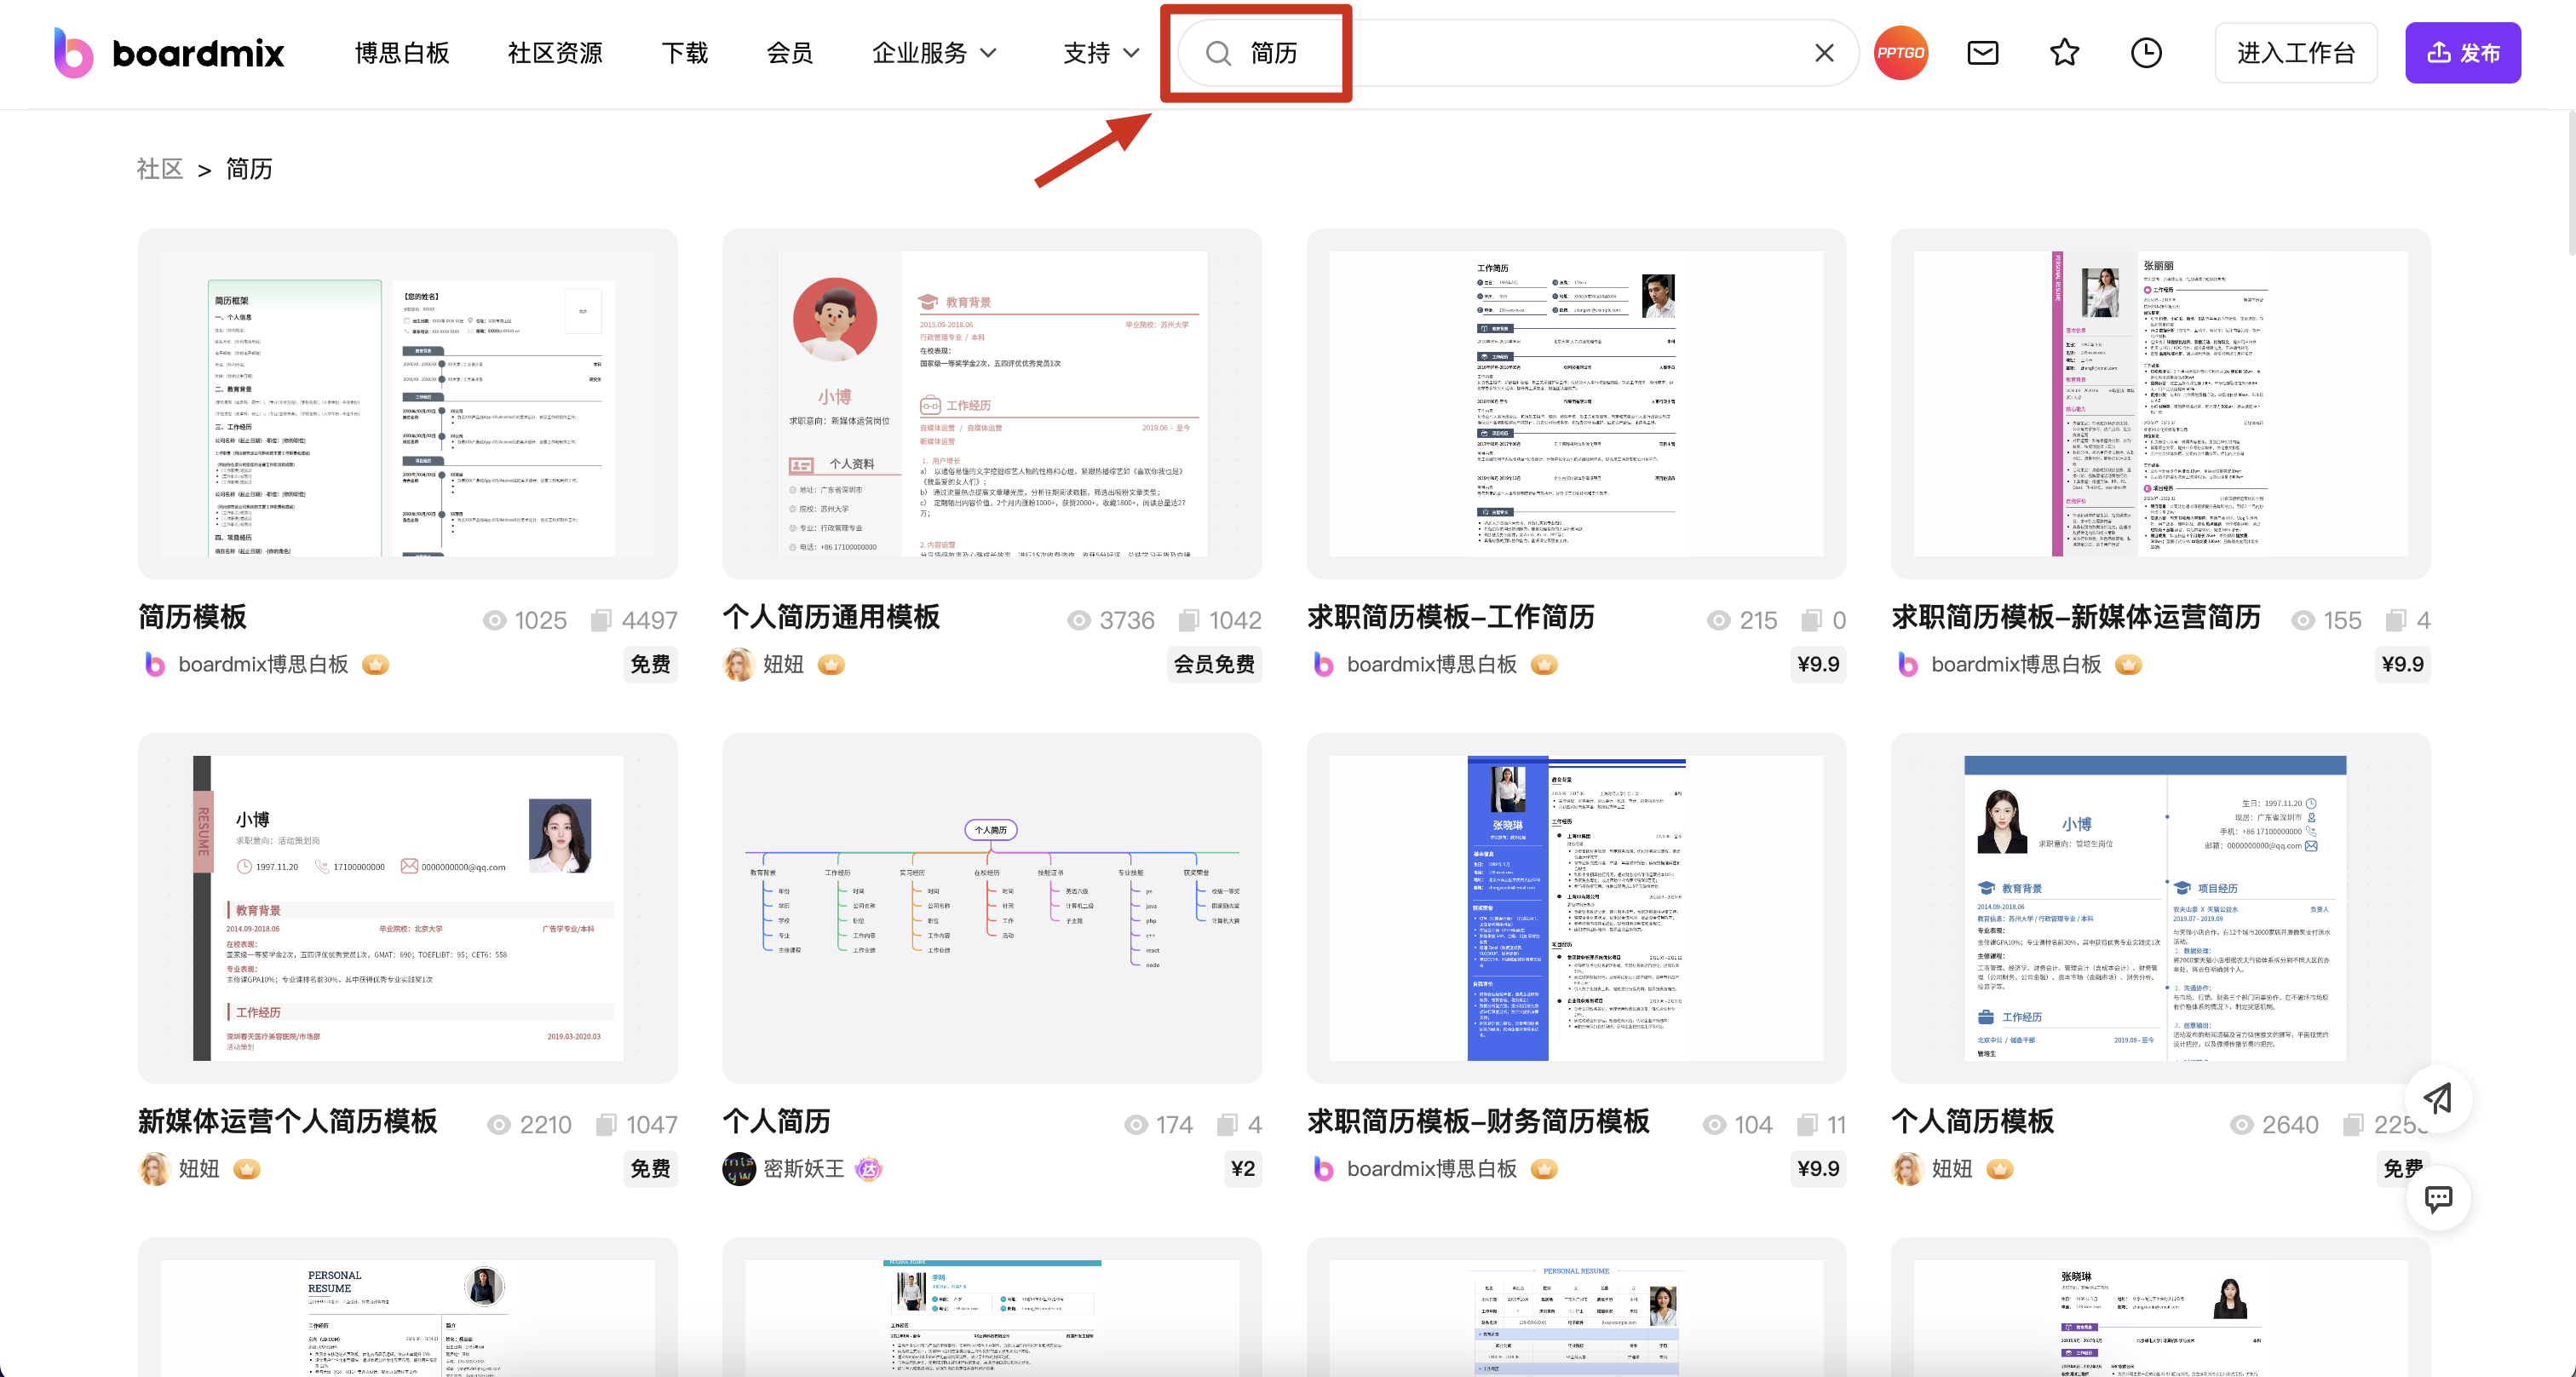Screen dimensions: 2576x1377
Task: Click ¥2 price tag on 个人简历
Action: click(1243, 1168)
